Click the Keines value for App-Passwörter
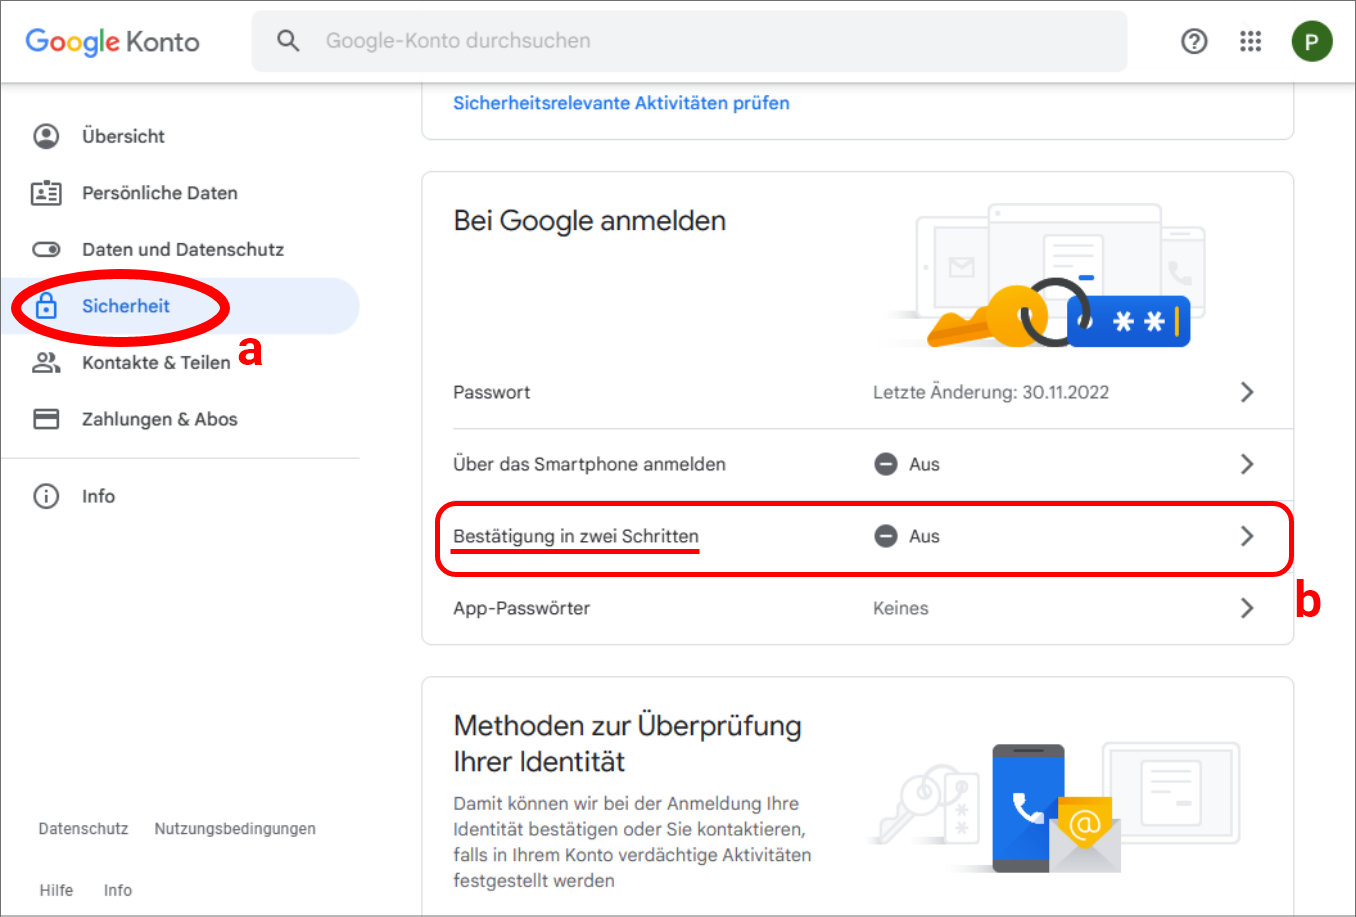The width and height of the screenshot is (1356, 917). (900, 608)
